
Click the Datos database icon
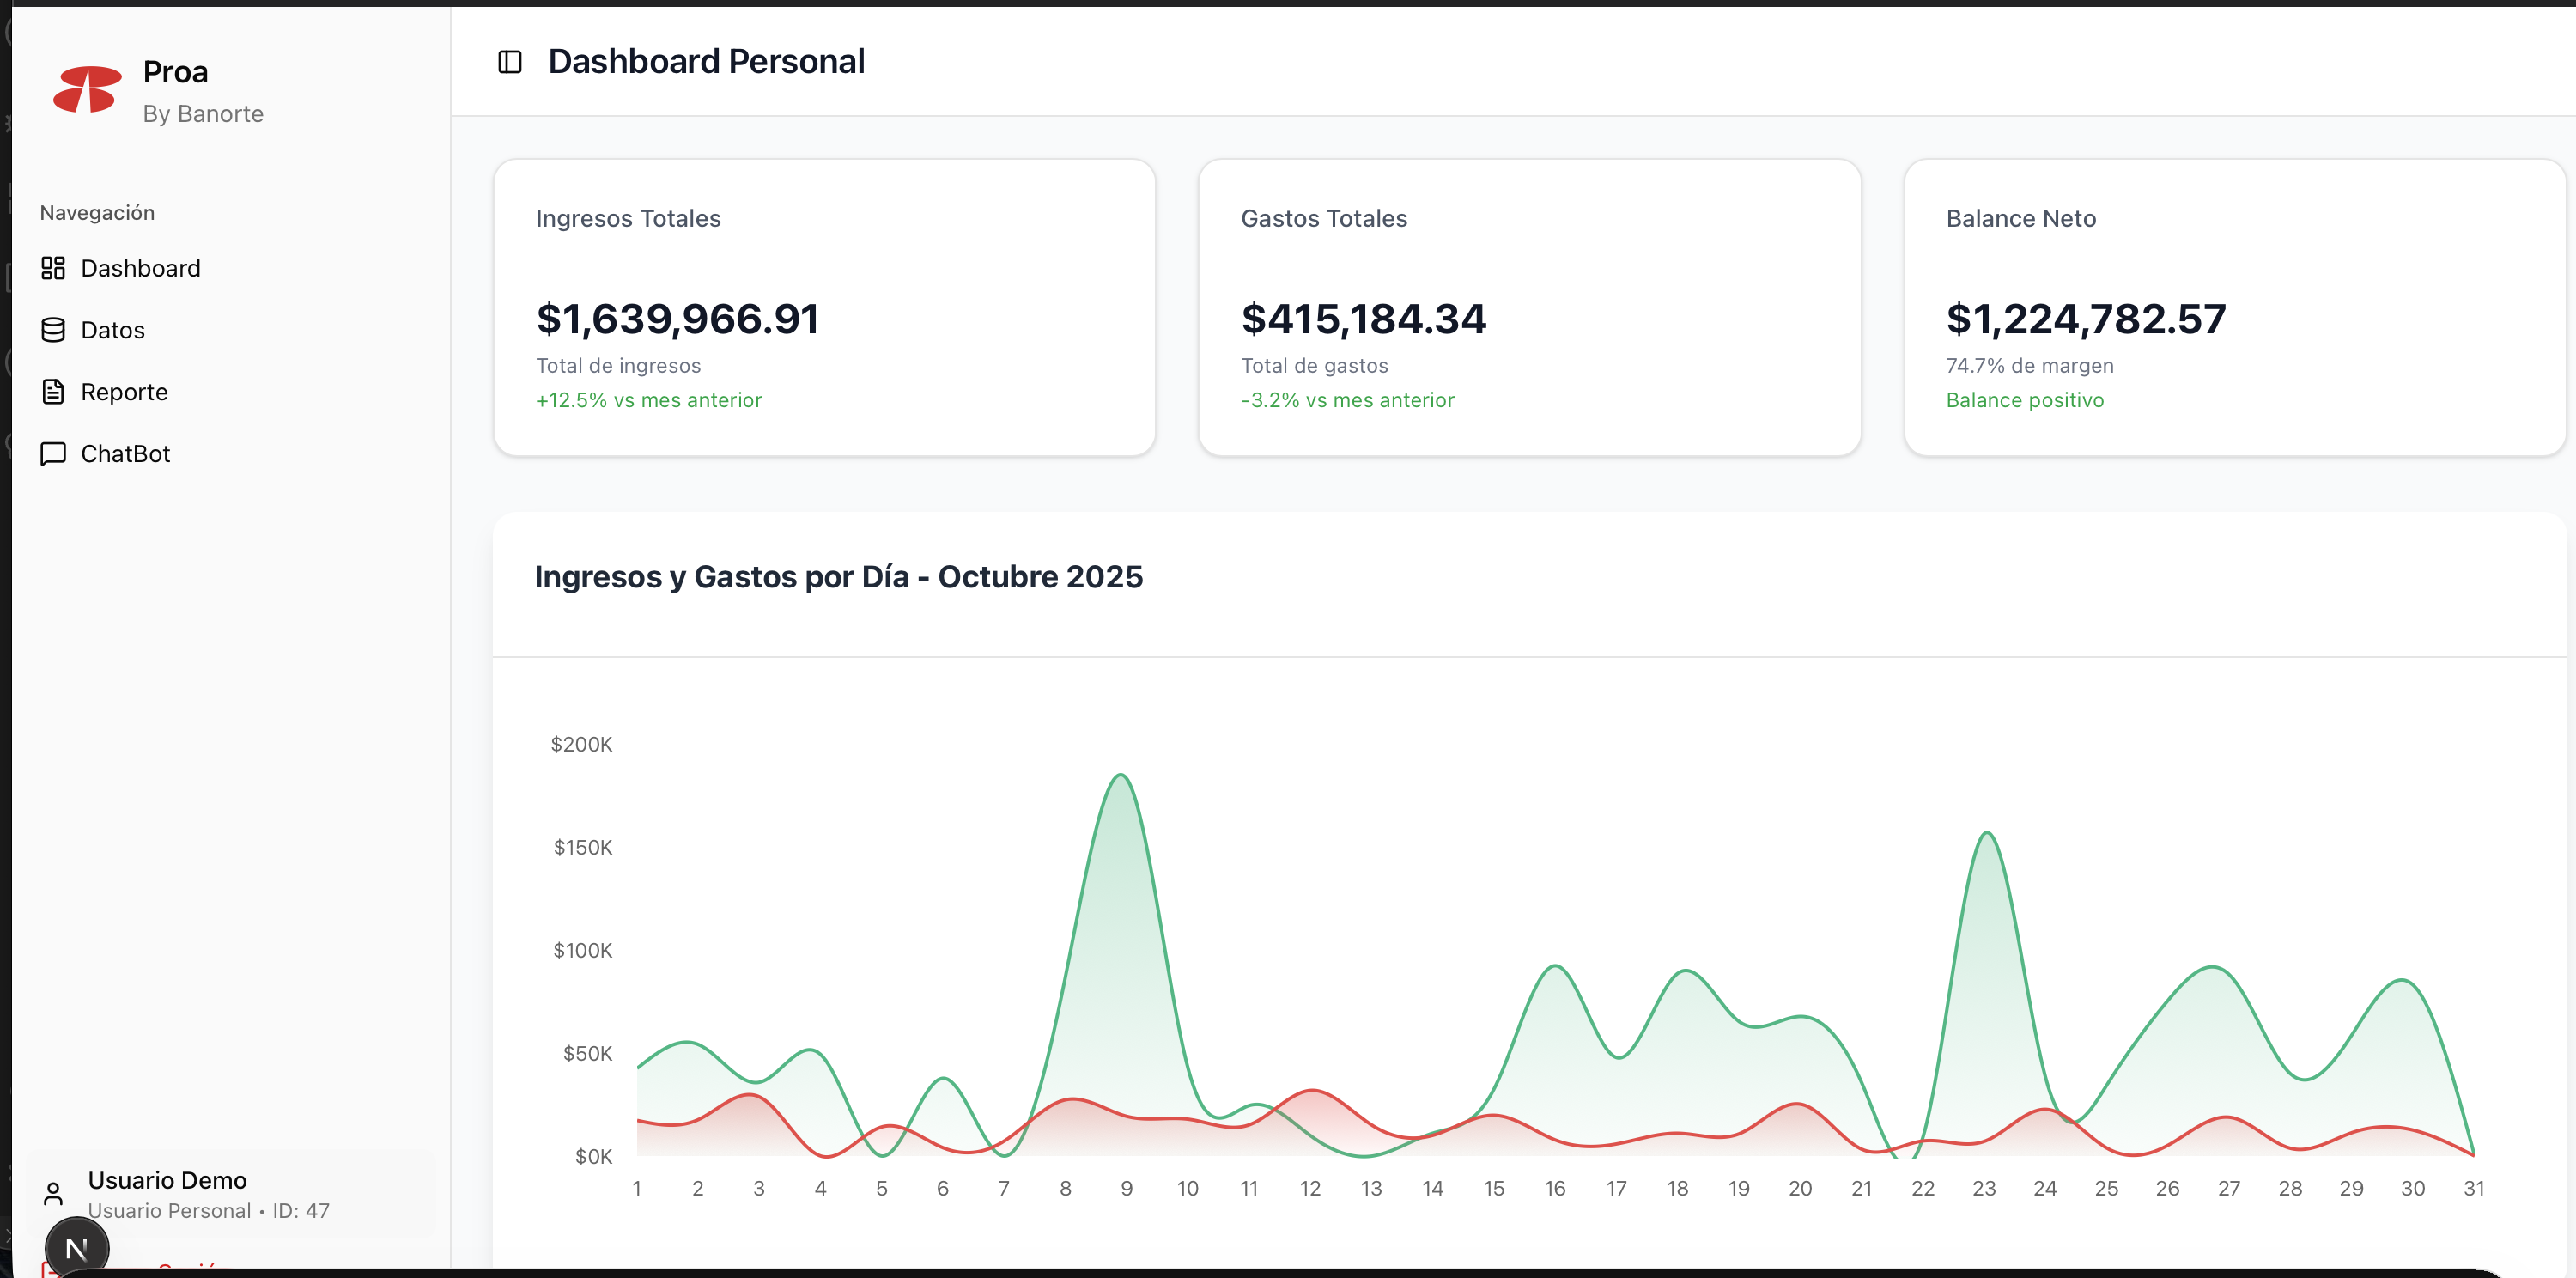pyautogui.click(x=53, y=330)
